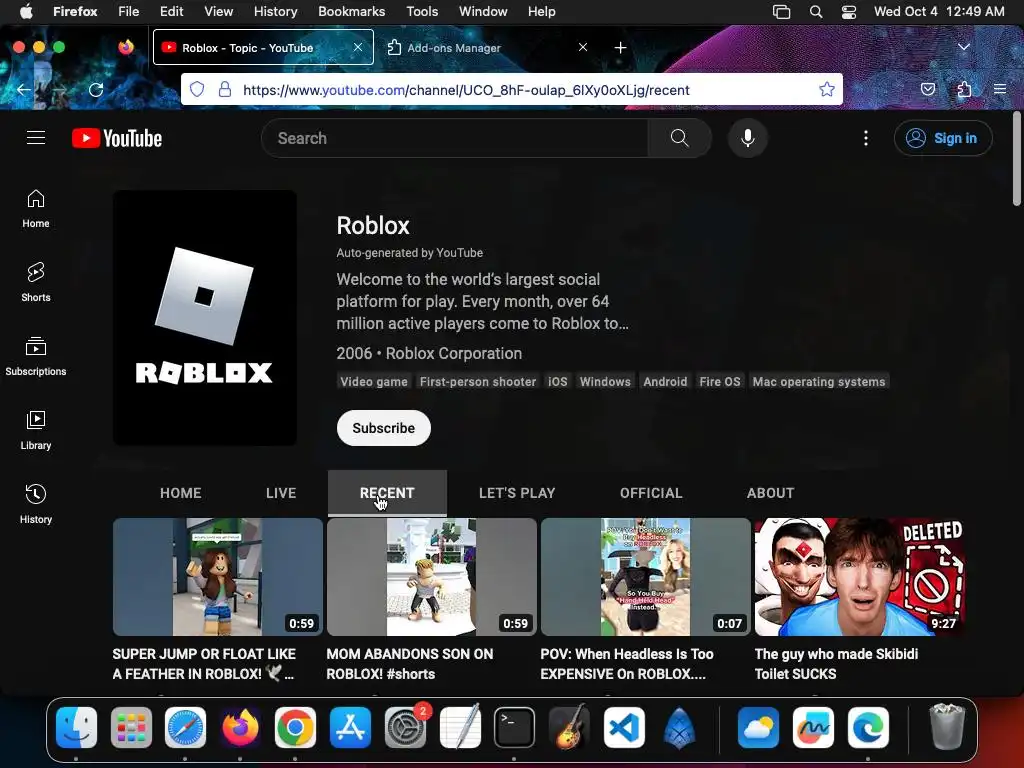Open the Apple menu

(x=26, y=12)
